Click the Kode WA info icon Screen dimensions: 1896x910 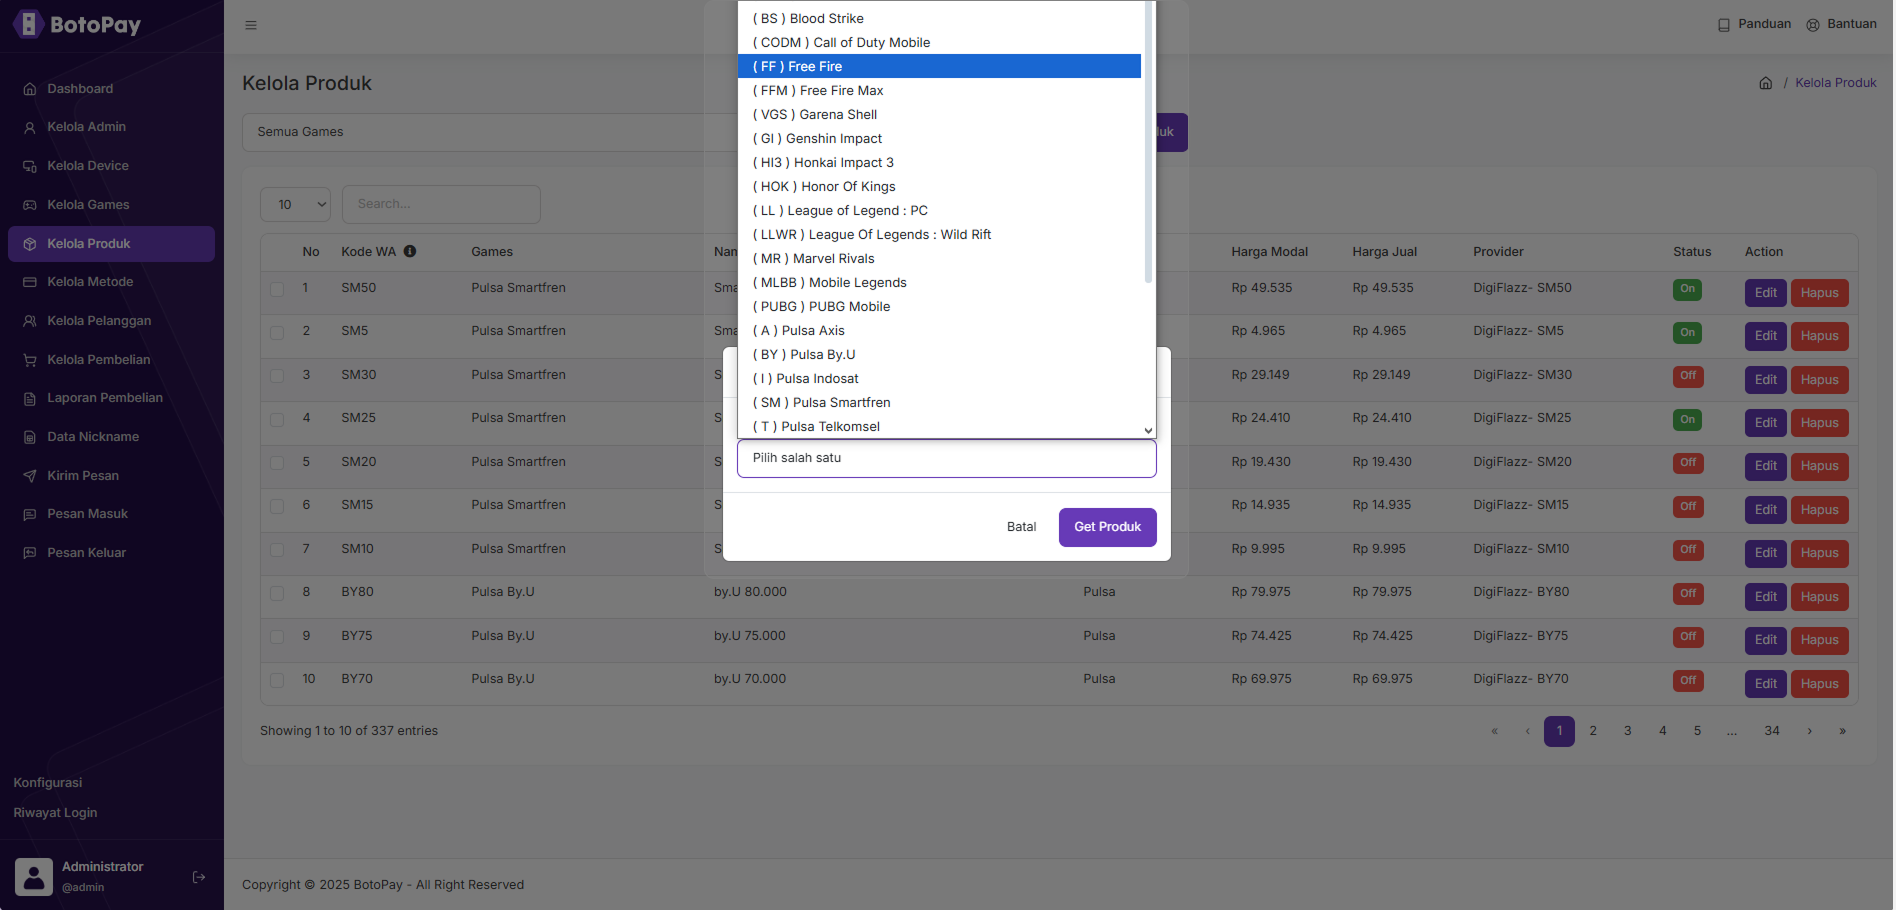coord(410,251)
